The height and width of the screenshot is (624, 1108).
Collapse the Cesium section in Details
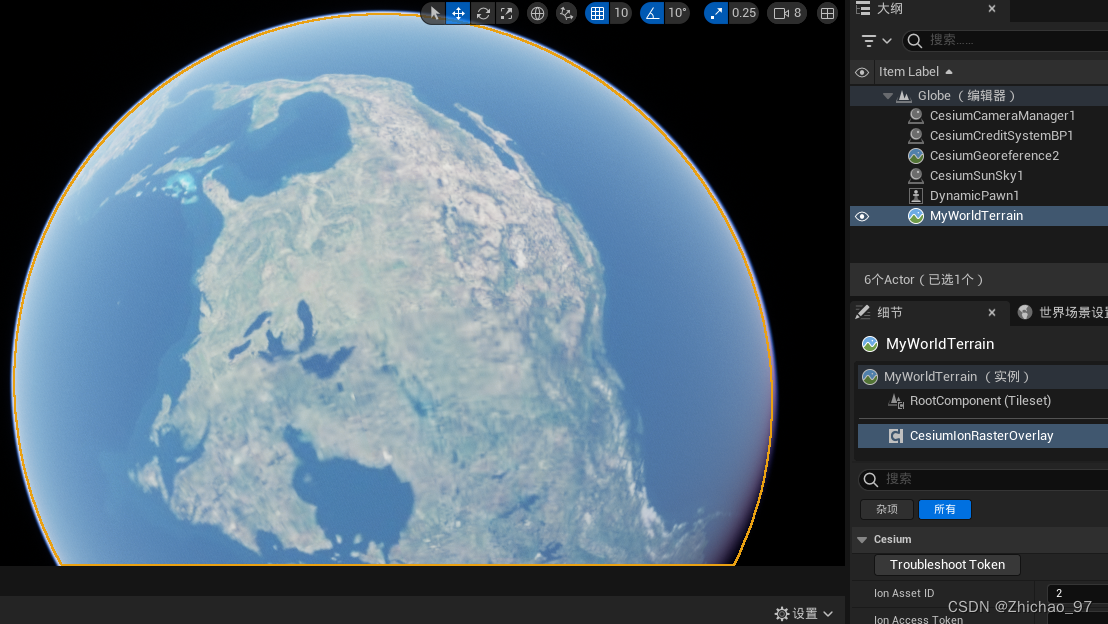point(862,539)
